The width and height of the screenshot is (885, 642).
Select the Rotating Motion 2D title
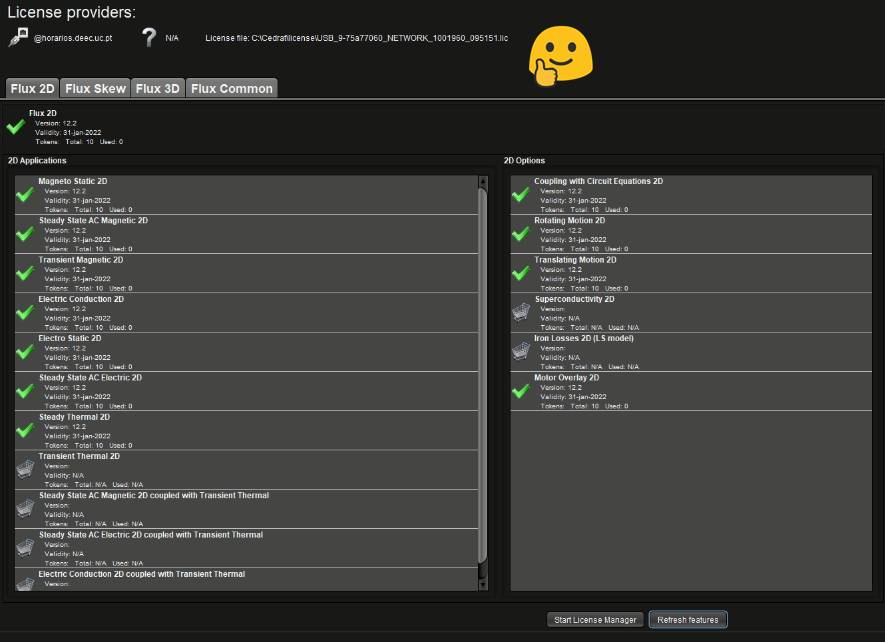pyautogui.click(x=569, y=221)
